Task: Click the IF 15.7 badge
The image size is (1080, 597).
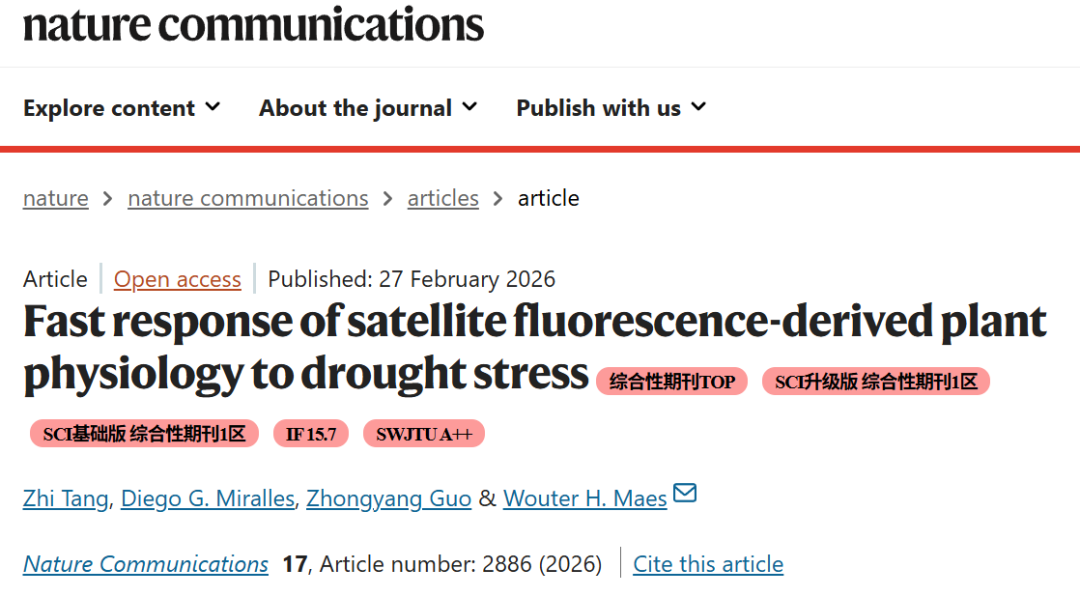Action: pos(310,434)
